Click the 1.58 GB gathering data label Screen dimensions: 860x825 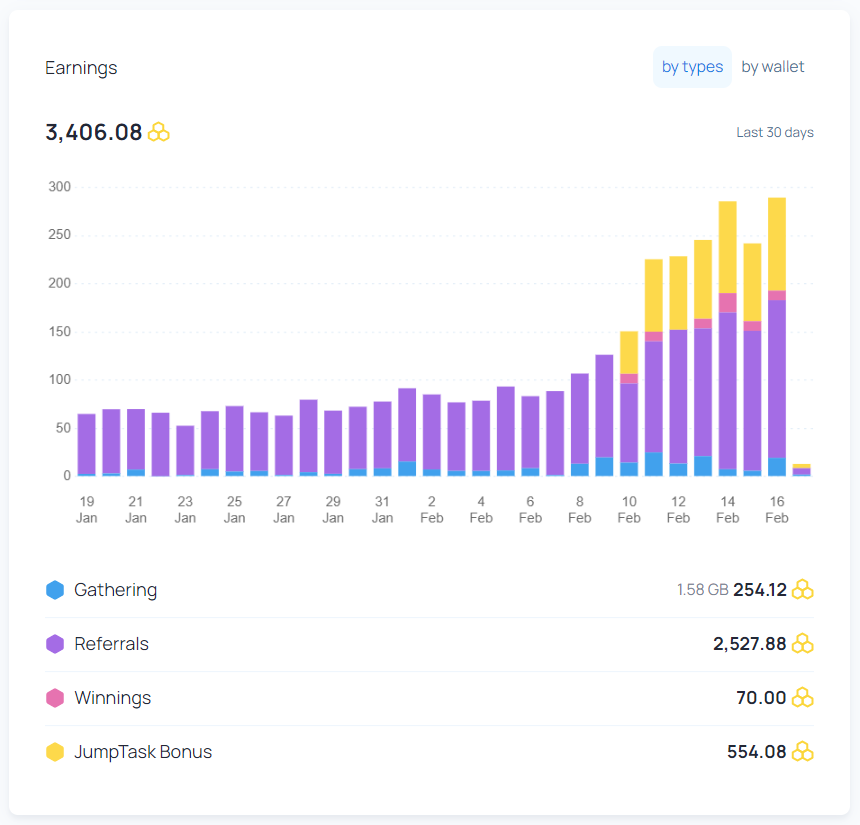[703, 590]
